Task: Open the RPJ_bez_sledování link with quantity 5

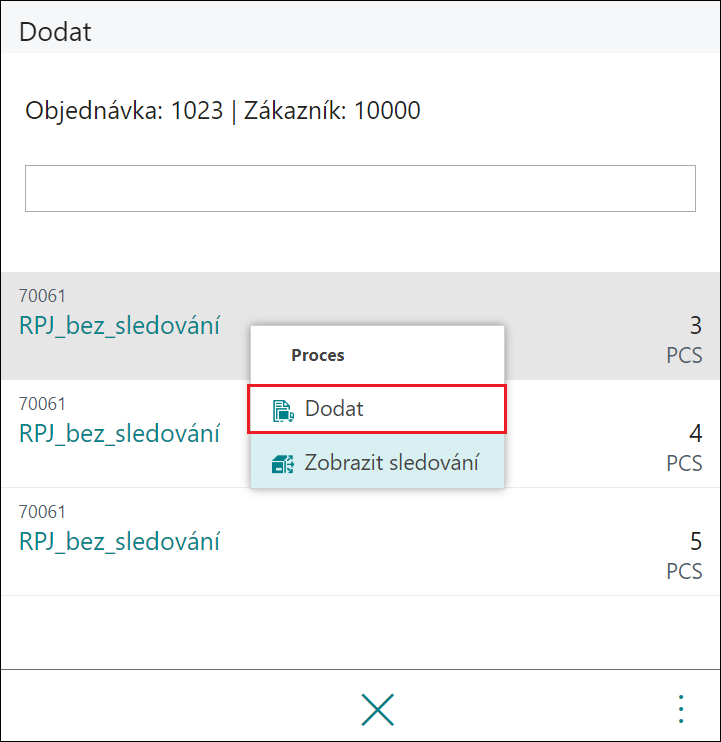Action: pos(119,541)
